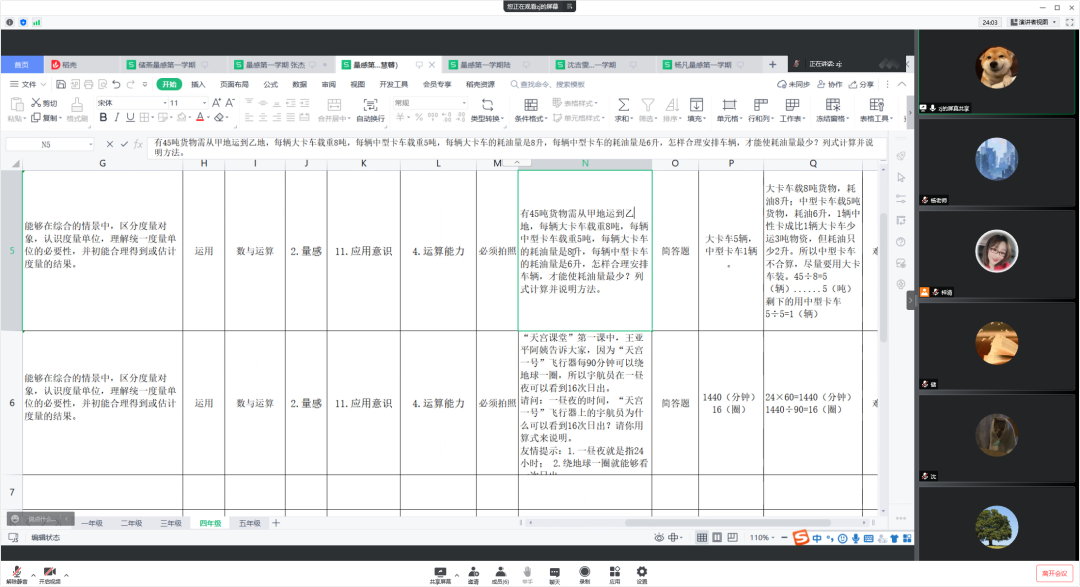Open the File (文件) menu dropdown
1080x587 pixels.
(28, 84)
